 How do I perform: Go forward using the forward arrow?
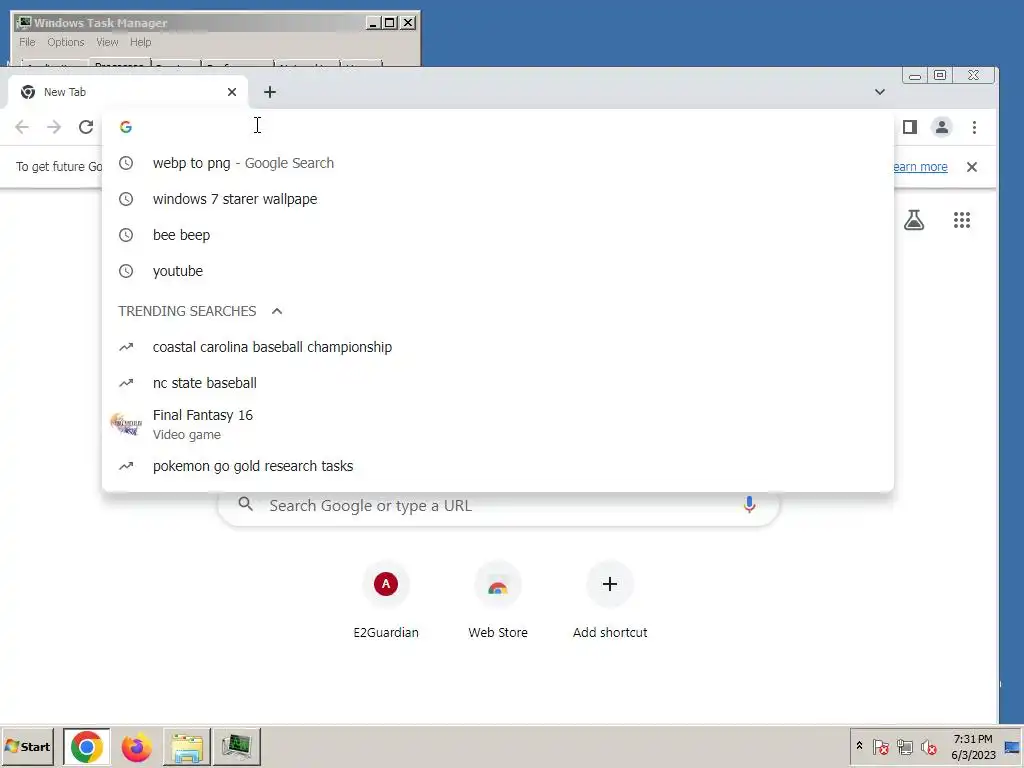click(54, 127)
